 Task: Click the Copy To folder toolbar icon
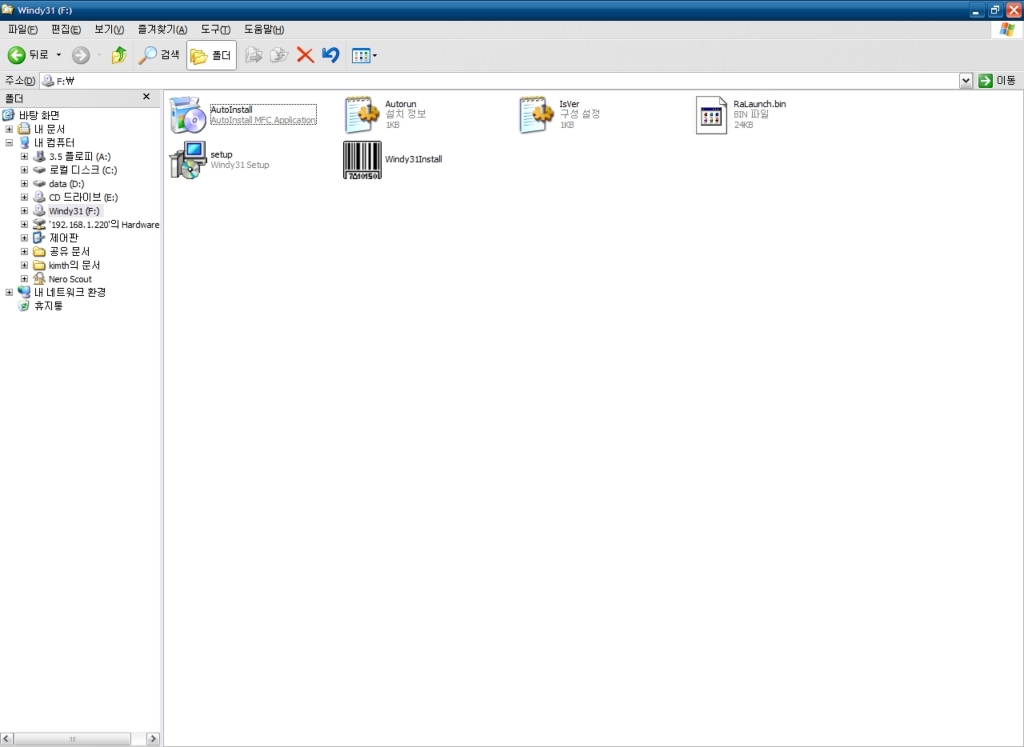pyautogui.click(x=279, y=56)
